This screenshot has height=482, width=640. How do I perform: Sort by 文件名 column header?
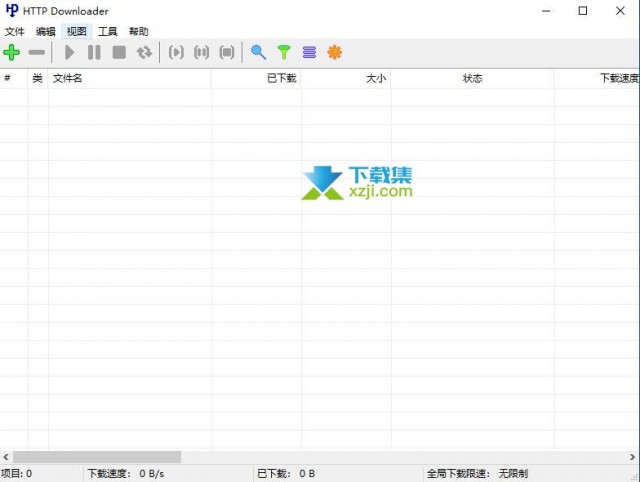click(x=130, y=78)
